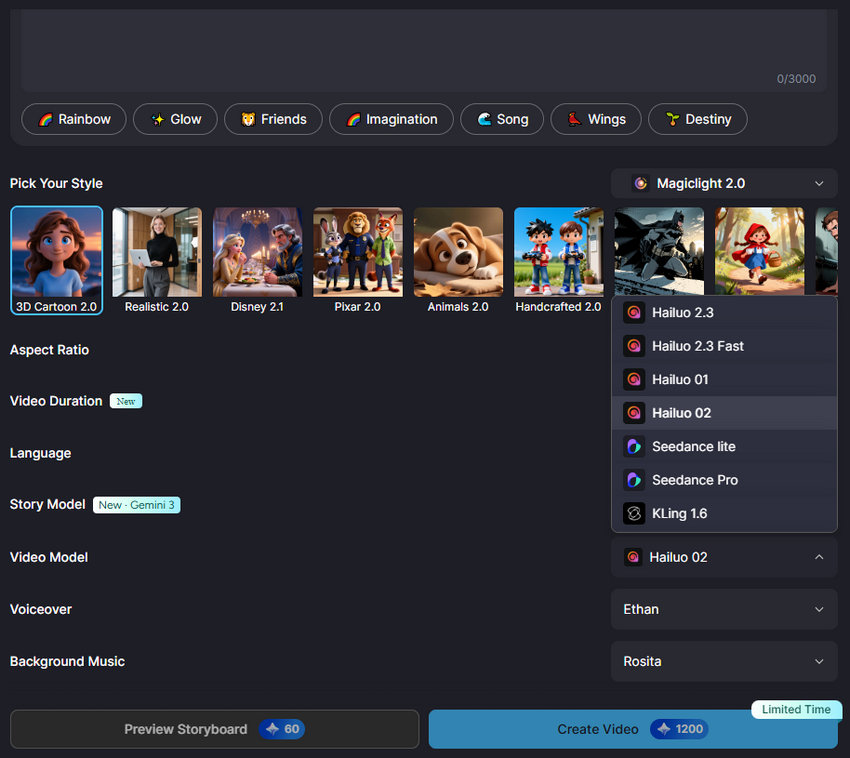Click the KLing 1.6 logo icon
Viewport: 850px width, 758px height.
click(x=634, y=513)
